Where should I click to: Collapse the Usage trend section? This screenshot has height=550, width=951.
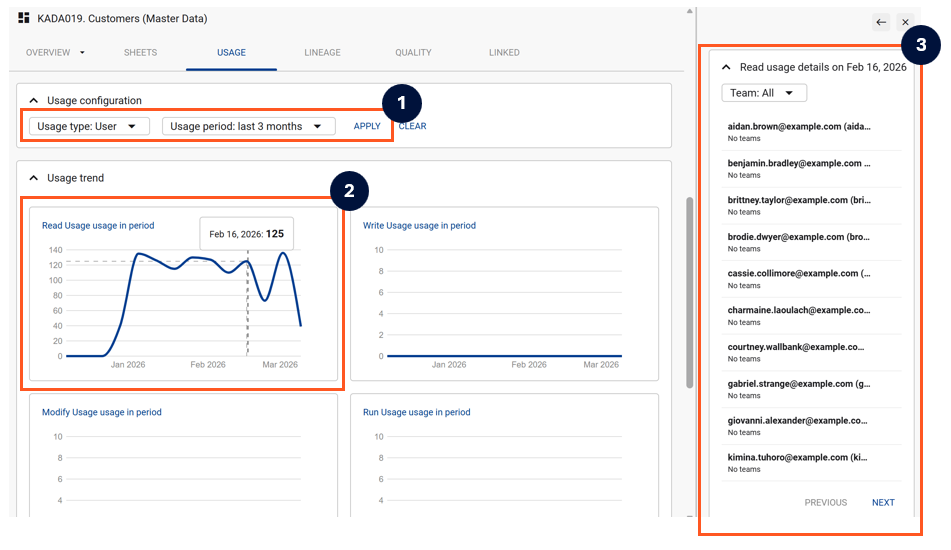coord(33,179)
